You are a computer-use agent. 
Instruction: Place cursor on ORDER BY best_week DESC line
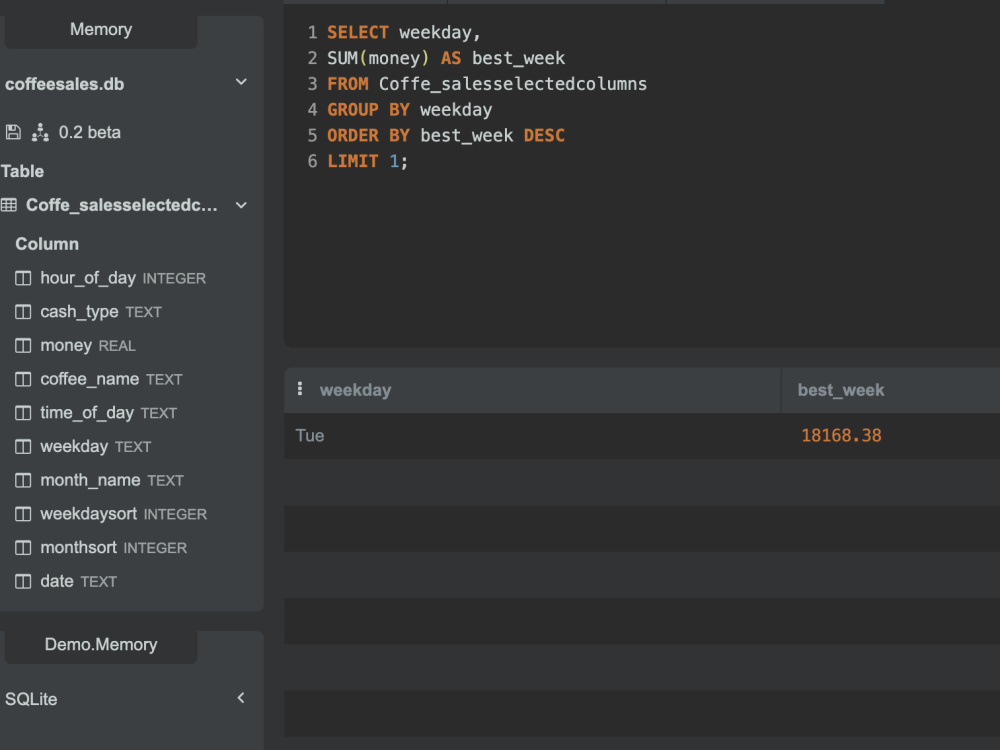pos(446,135)
